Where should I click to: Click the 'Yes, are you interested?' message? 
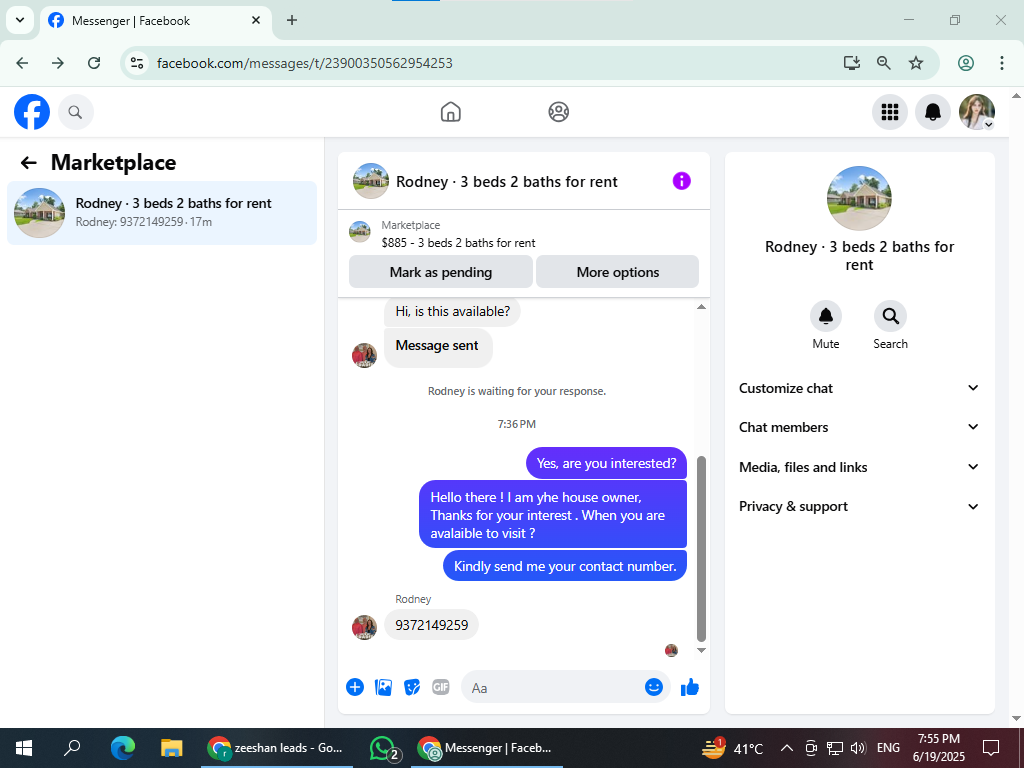point(607,463)
